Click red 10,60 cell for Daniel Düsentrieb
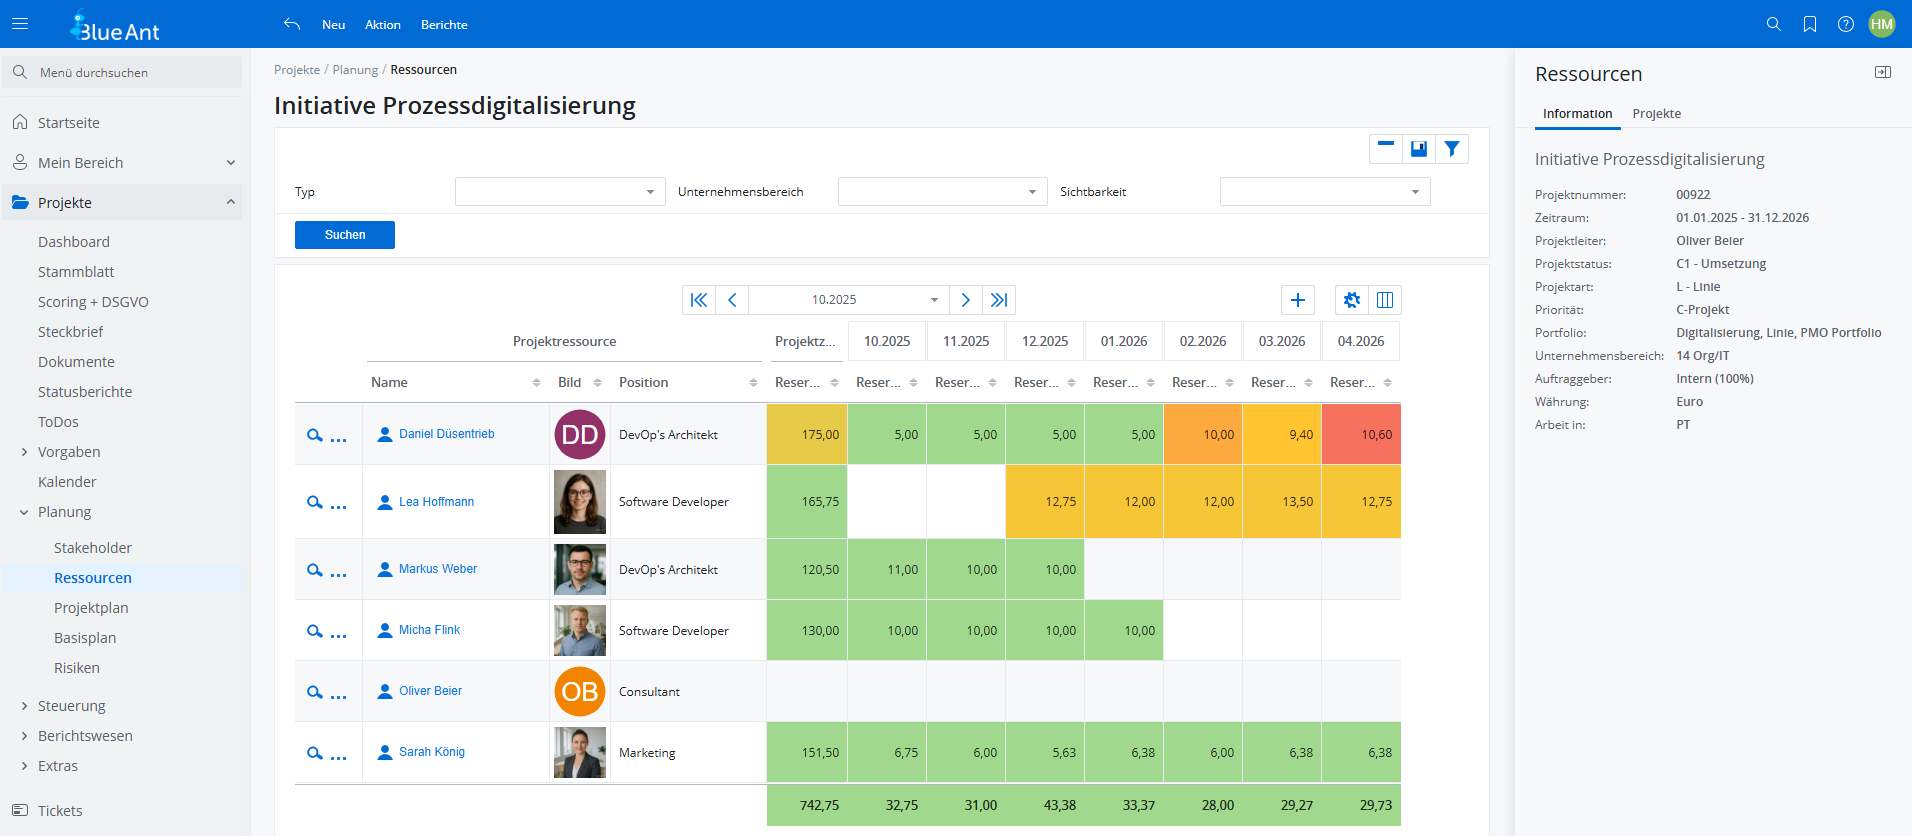 click(x=1361, y=435)
